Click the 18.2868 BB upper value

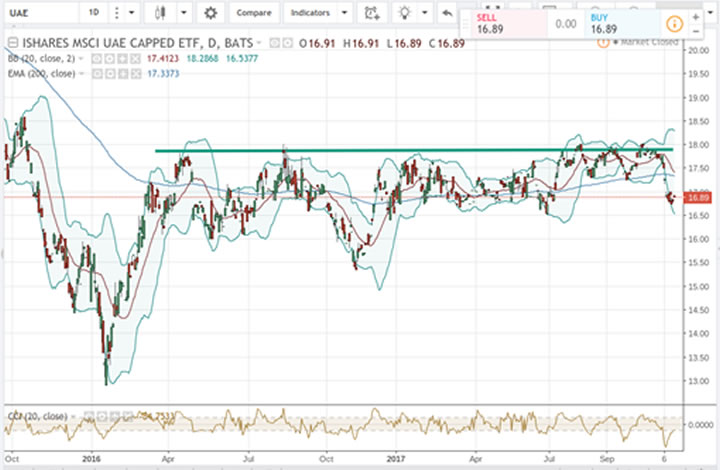click(x=202, y=59)
